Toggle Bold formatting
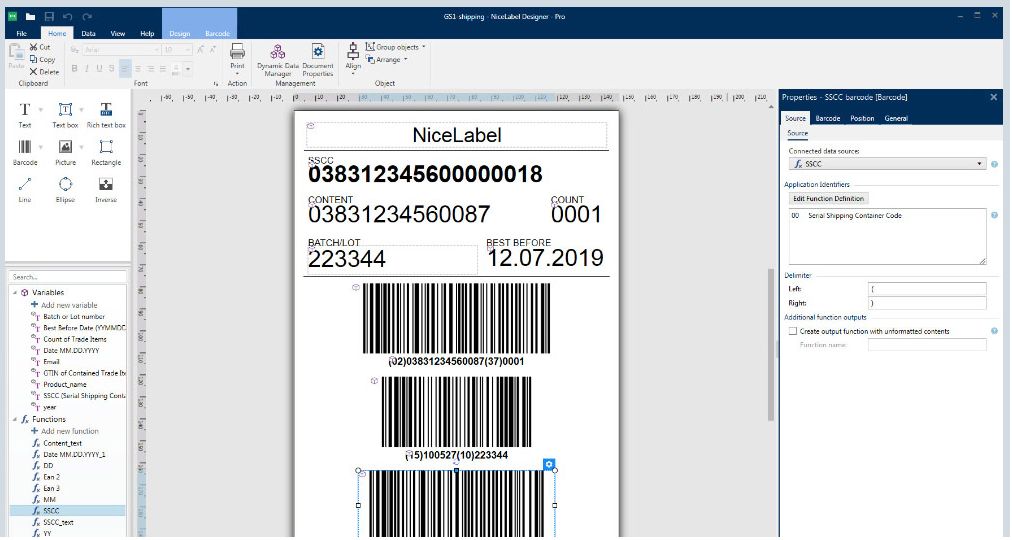The image size is (1012, 540). pos(74,68)
